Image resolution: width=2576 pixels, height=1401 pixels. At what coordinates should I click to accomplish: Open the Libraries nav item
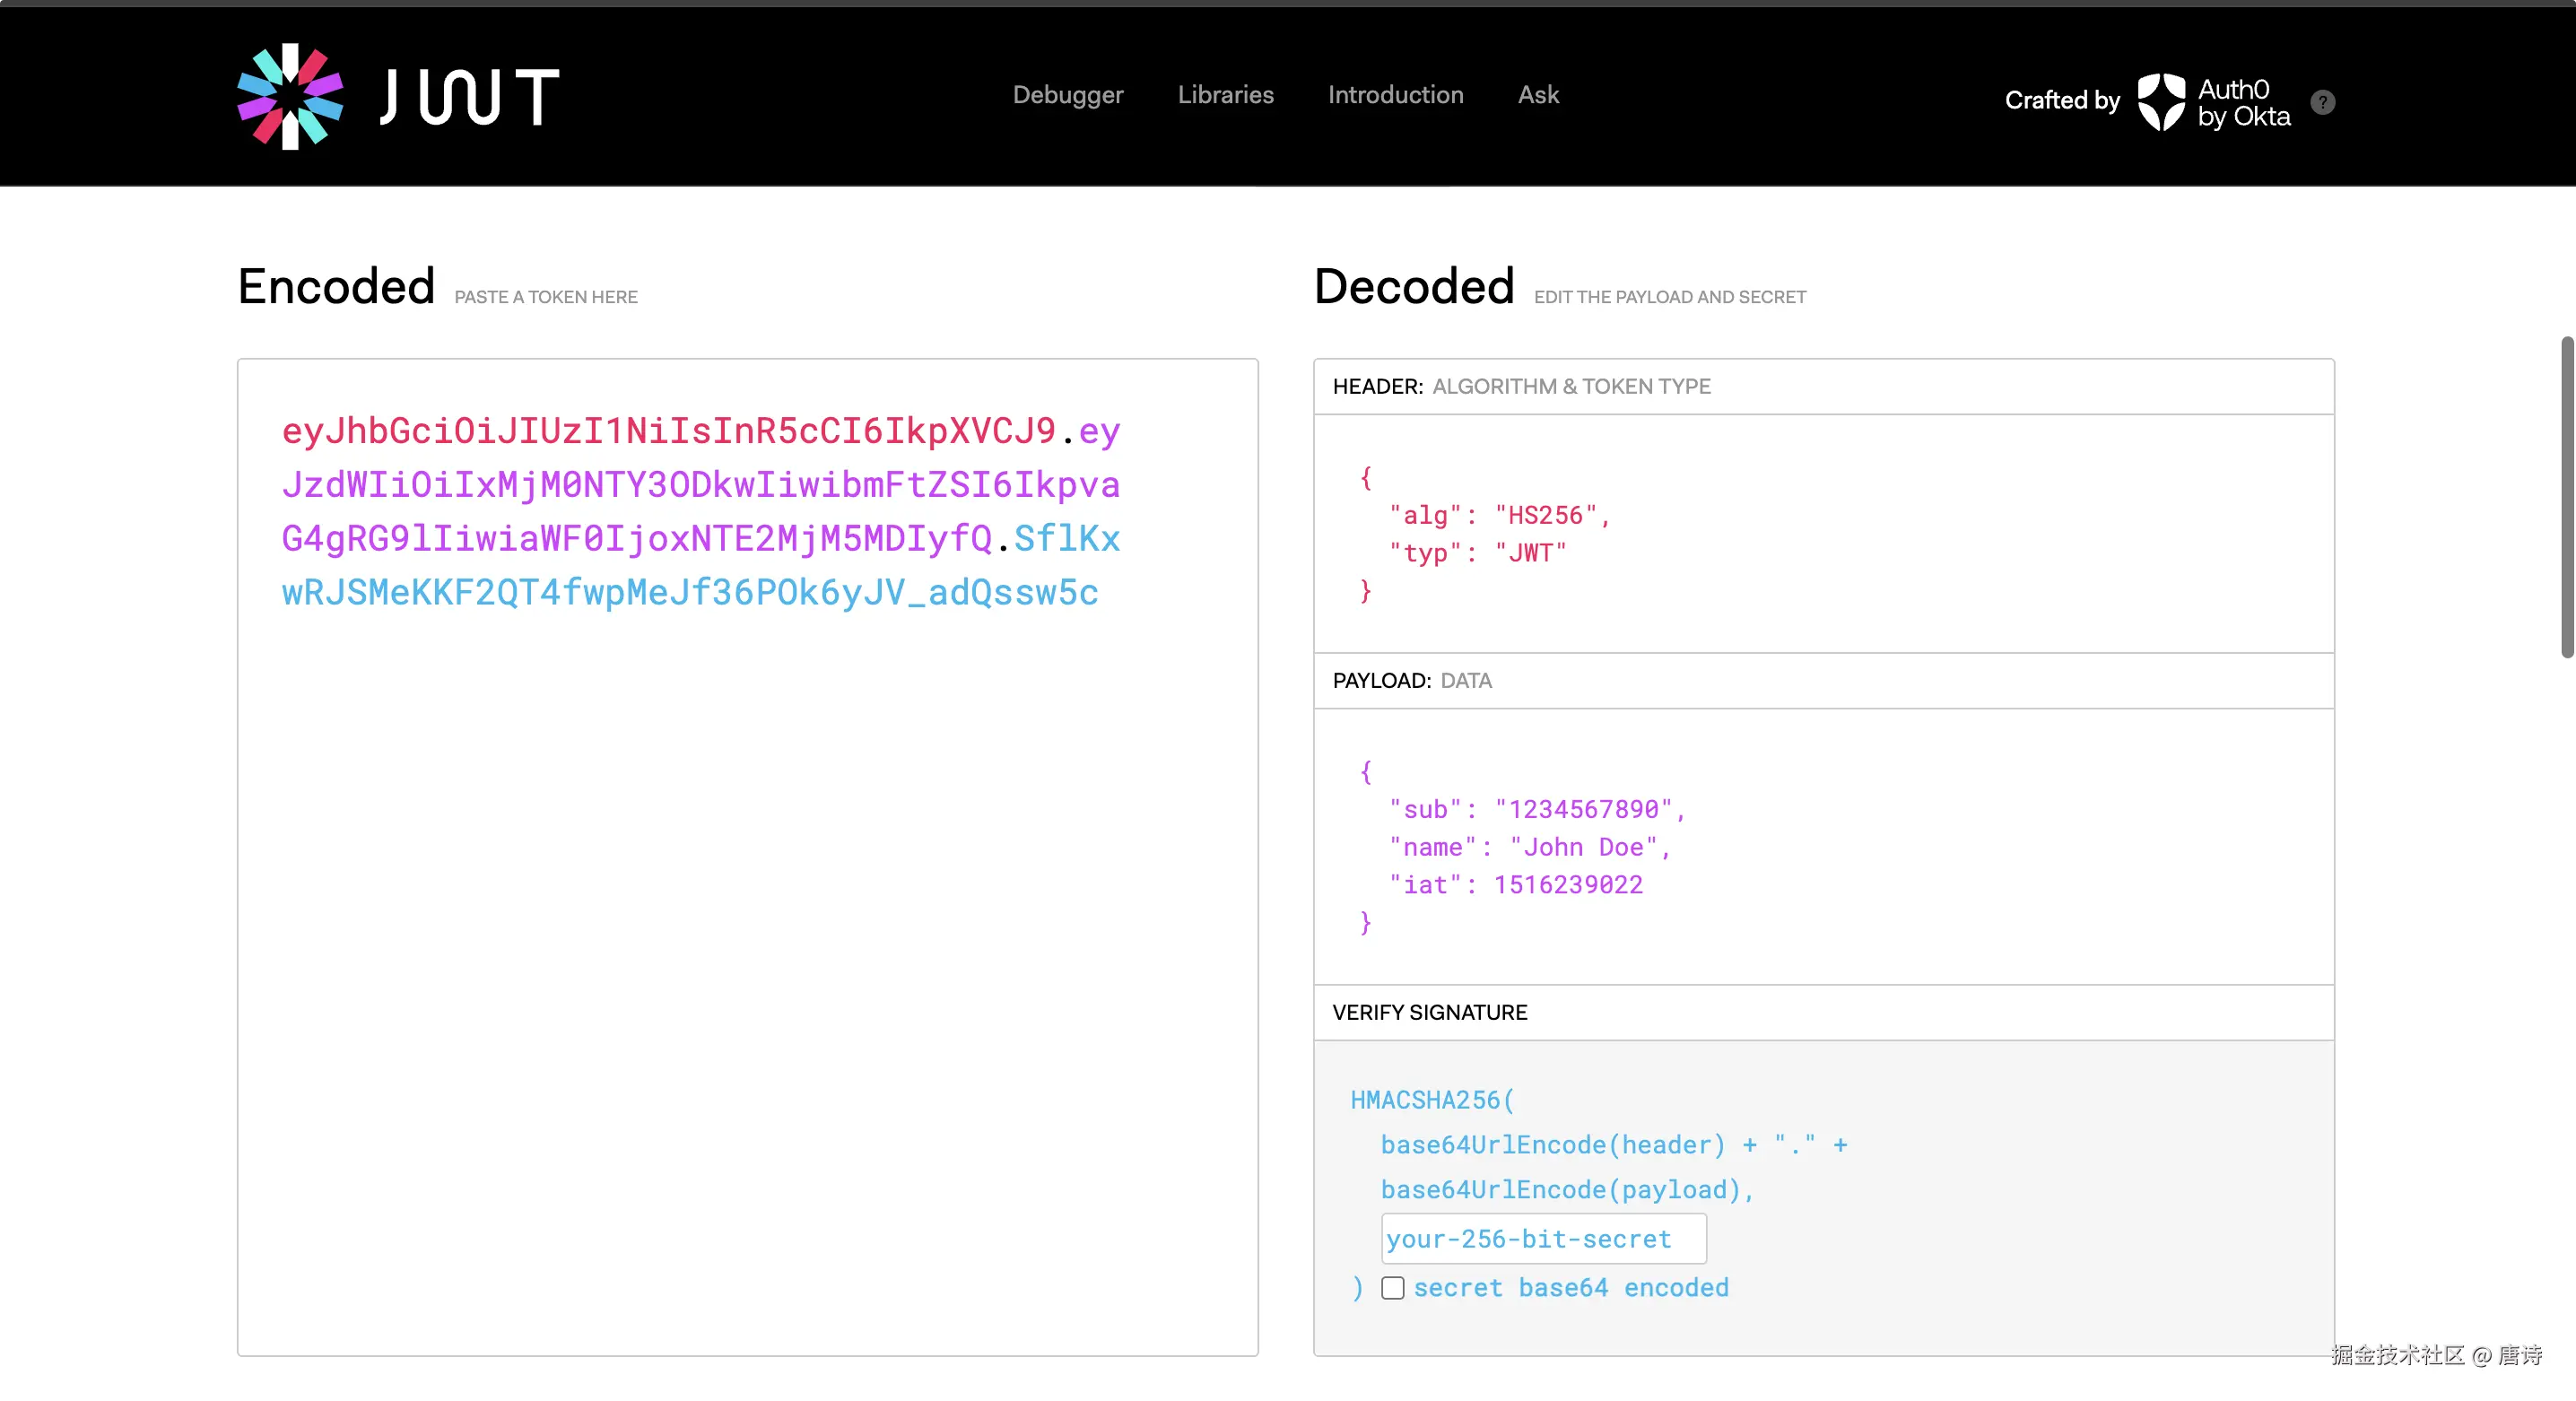pyautogui.click(x=1225, y=95)
